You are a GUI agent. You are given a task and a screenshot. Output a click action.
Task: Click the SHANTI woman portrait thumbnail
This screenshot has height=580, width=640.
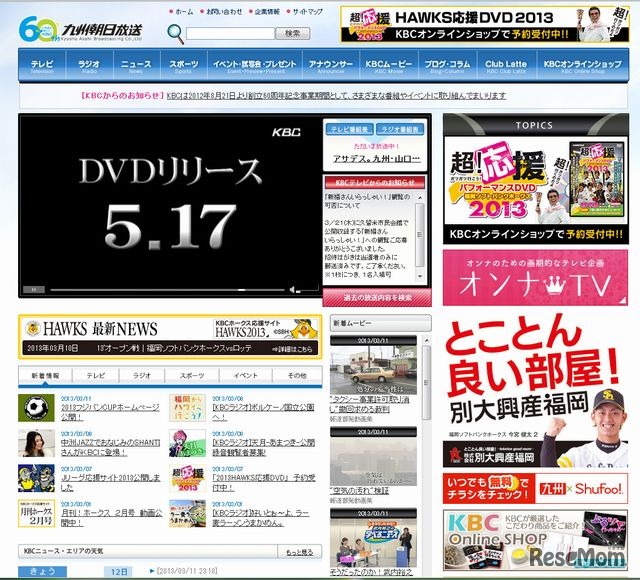[x=36, y=443]
